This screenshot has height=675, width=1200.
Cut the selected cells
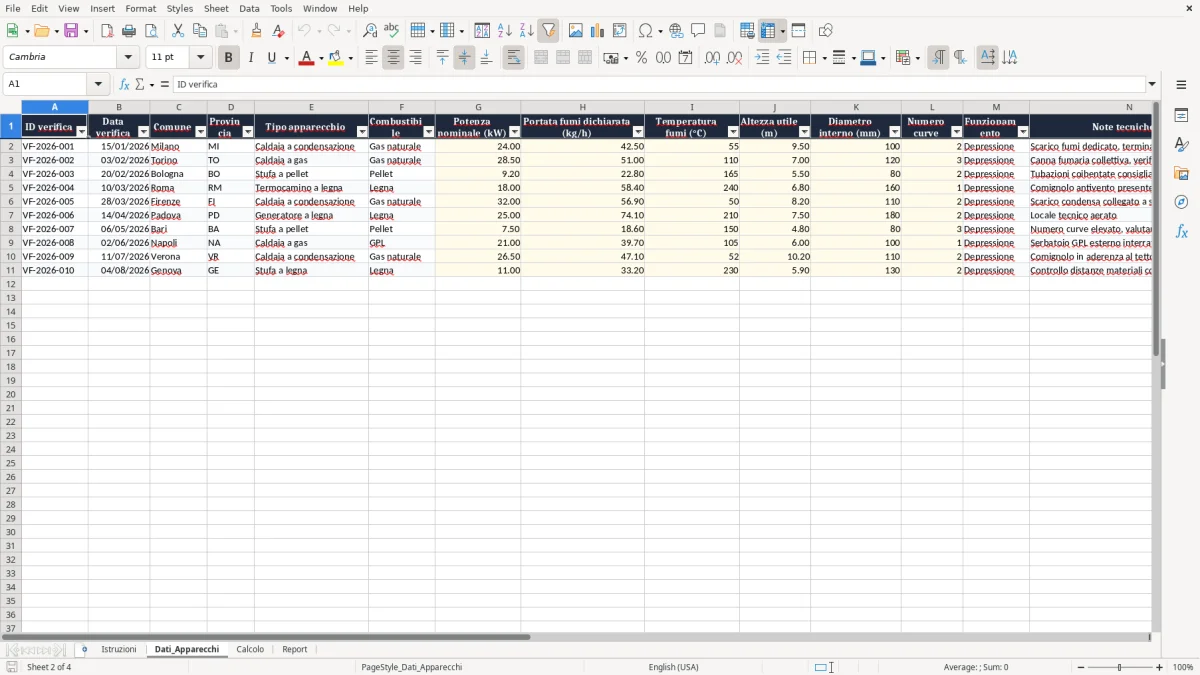pos(178,31)
